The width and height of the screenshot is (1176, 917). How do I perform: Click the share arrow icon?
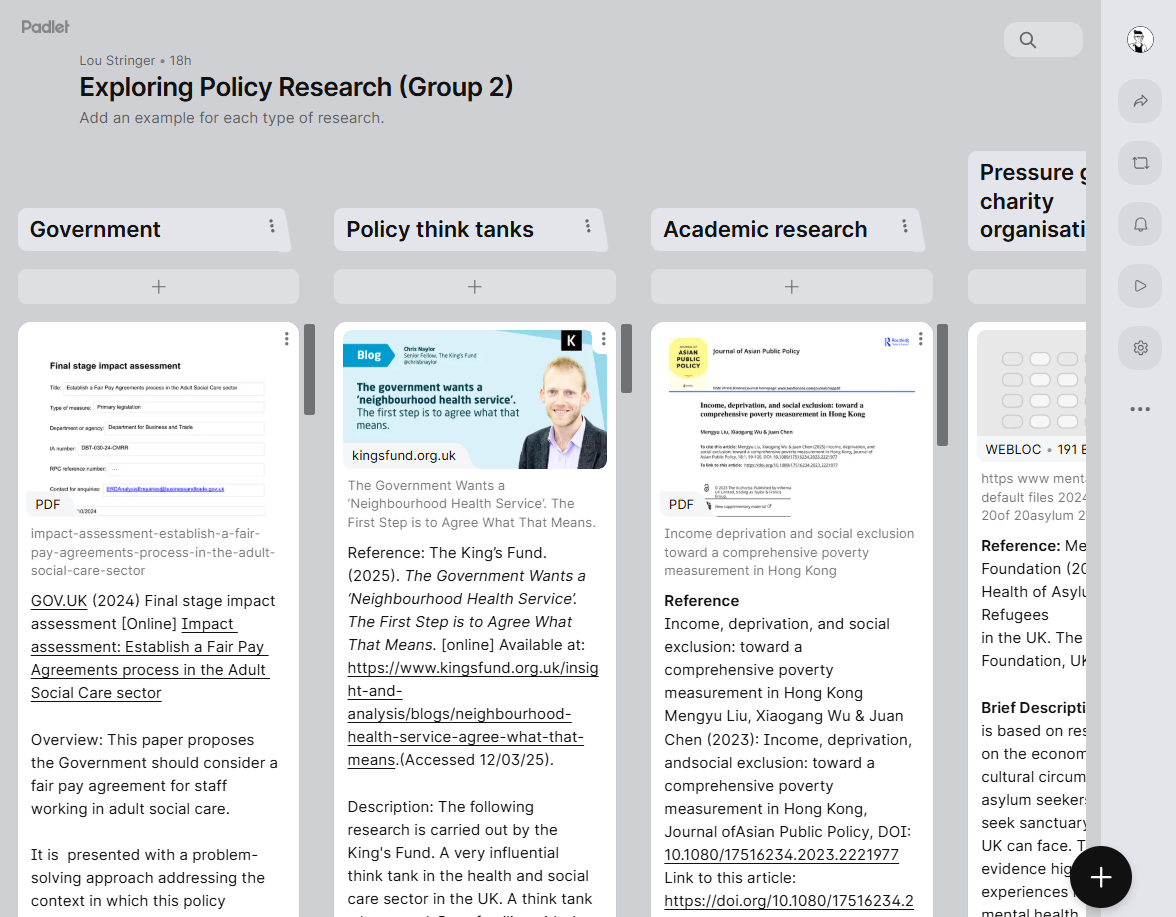pyautogui.click(x=1140, y=101)
